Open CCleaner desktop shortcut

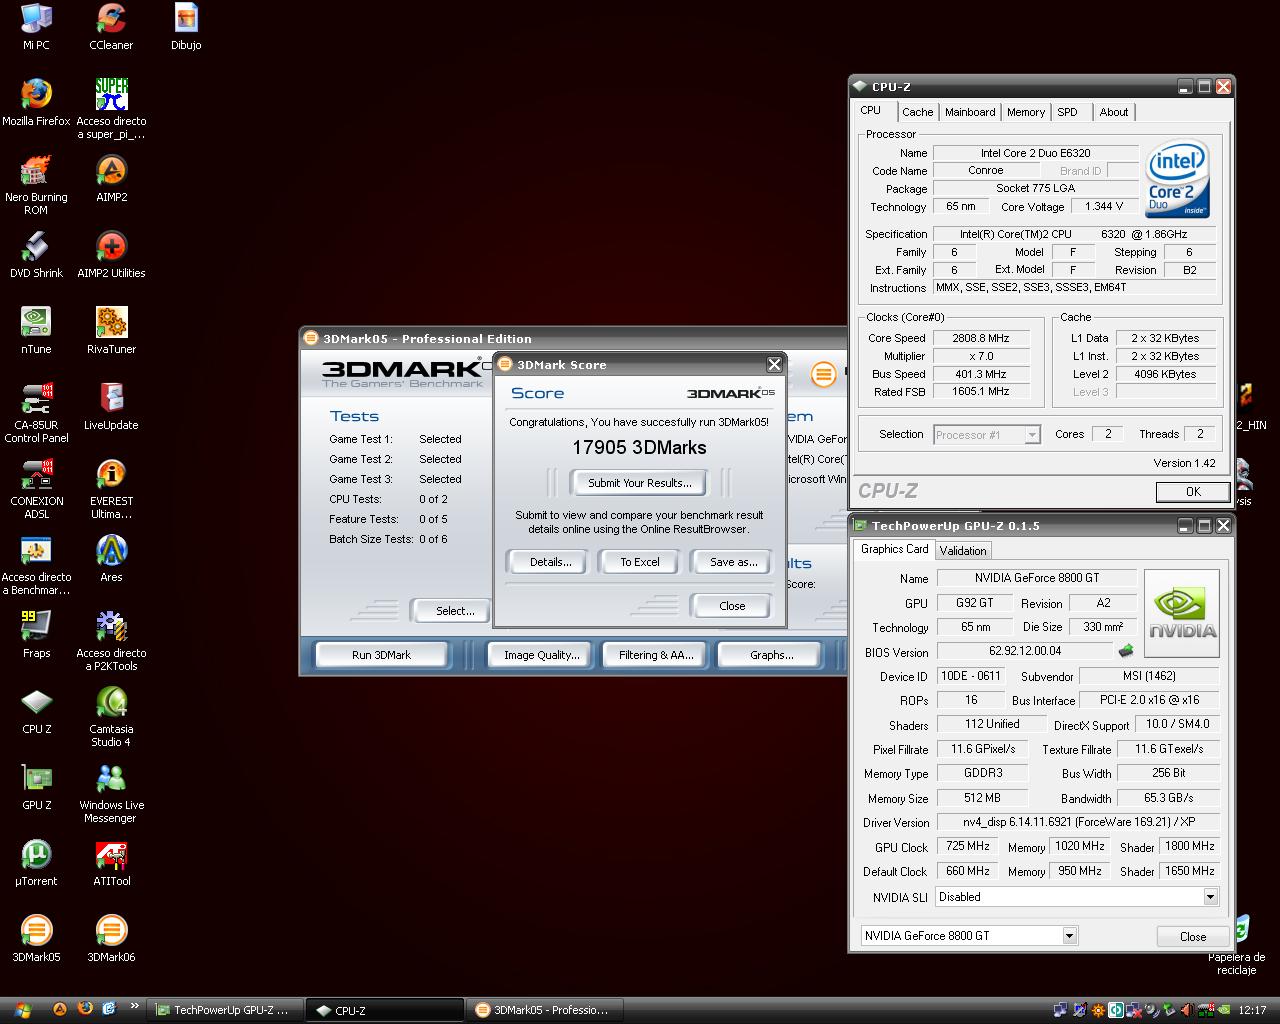pos(111,26)
